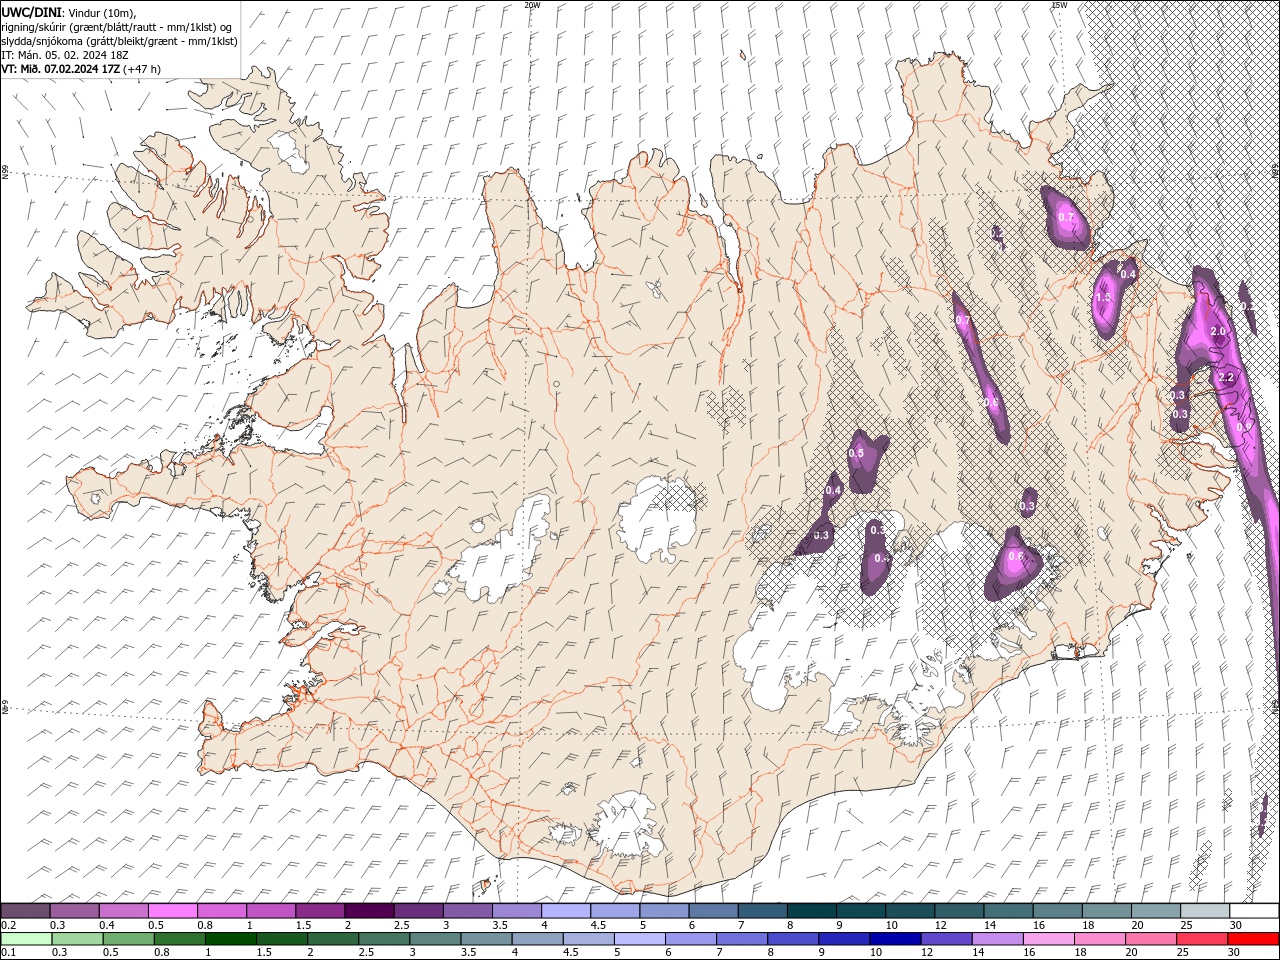Click the 0.4 value beside the 1.5 cell
The image size is (1280, 960).
click(1128, 274)
